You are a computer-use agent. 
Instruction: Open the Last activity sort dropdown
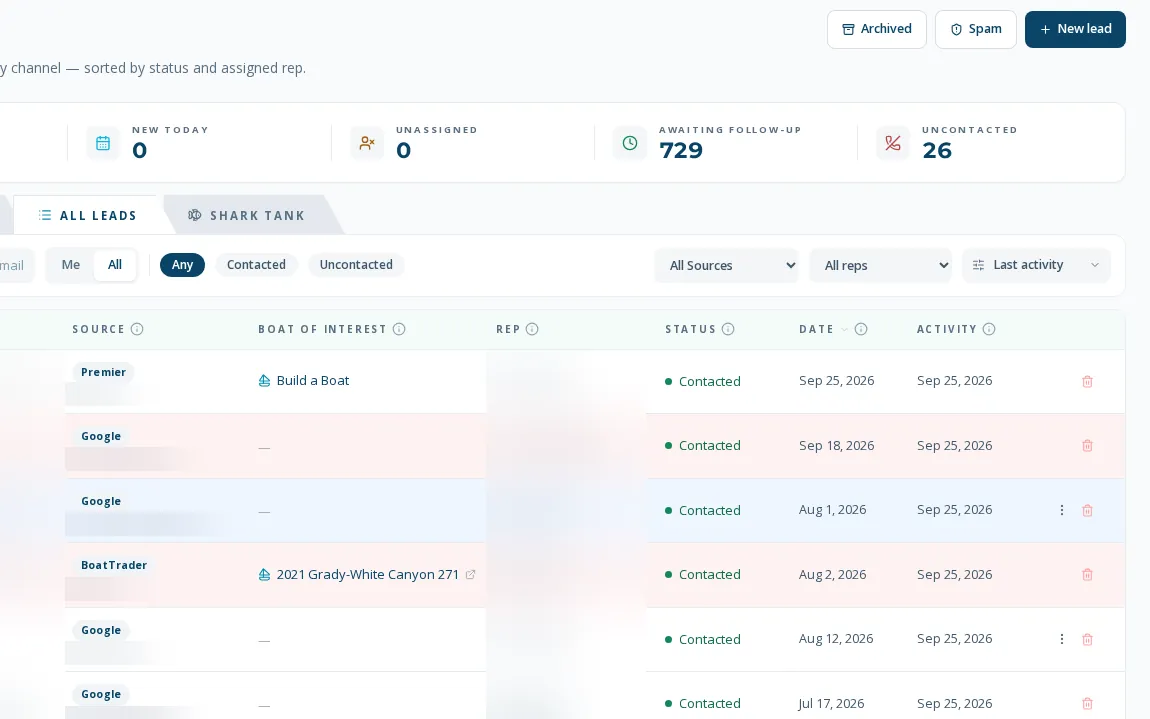[1036, 265]
